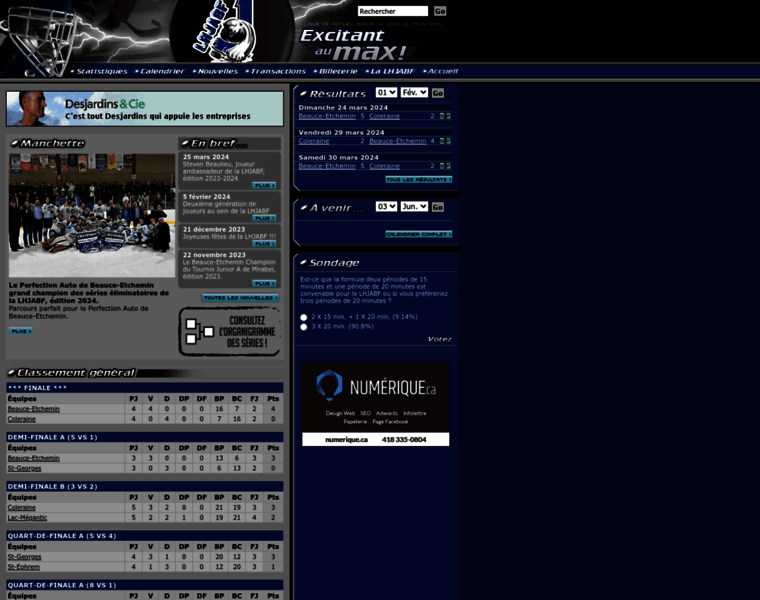Focus the Rechercher search field
Screen dimensions: 760x600
pos(393,11)
